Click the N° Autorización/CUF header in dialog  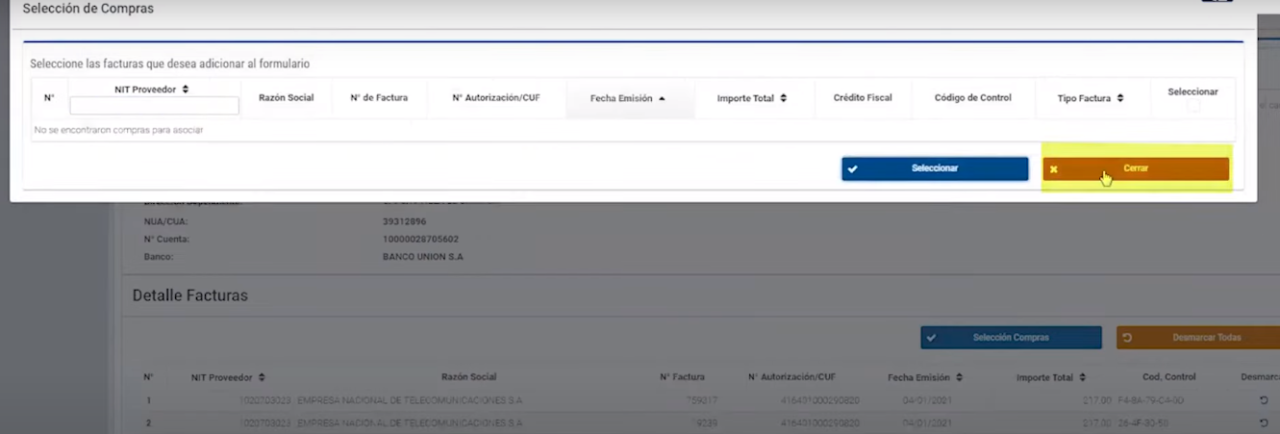pos(496,98)
